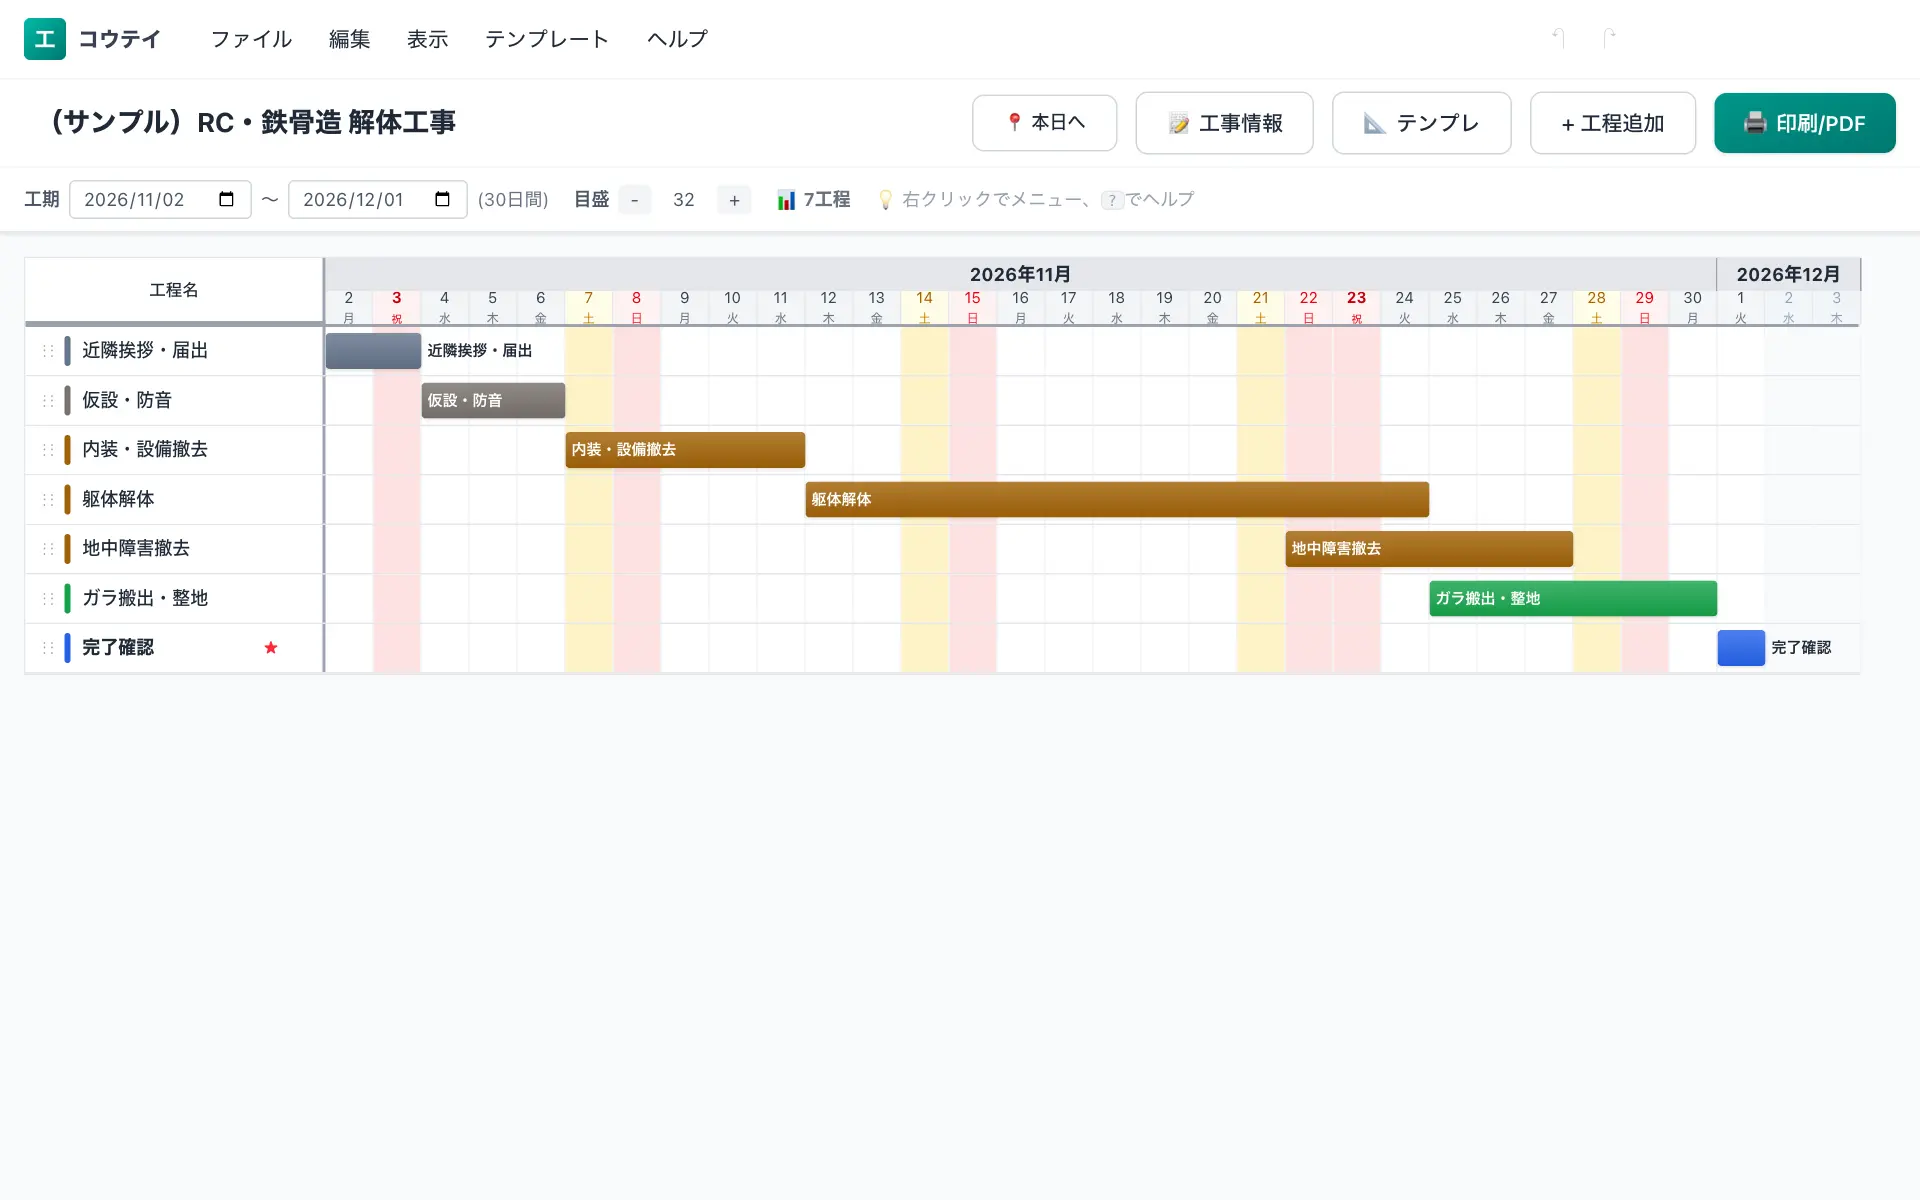Click the drag handle for 近隣挨拶・届出 row
Image resolution: width=1920 pixels, height=1200 pixels.
(48, 350)
